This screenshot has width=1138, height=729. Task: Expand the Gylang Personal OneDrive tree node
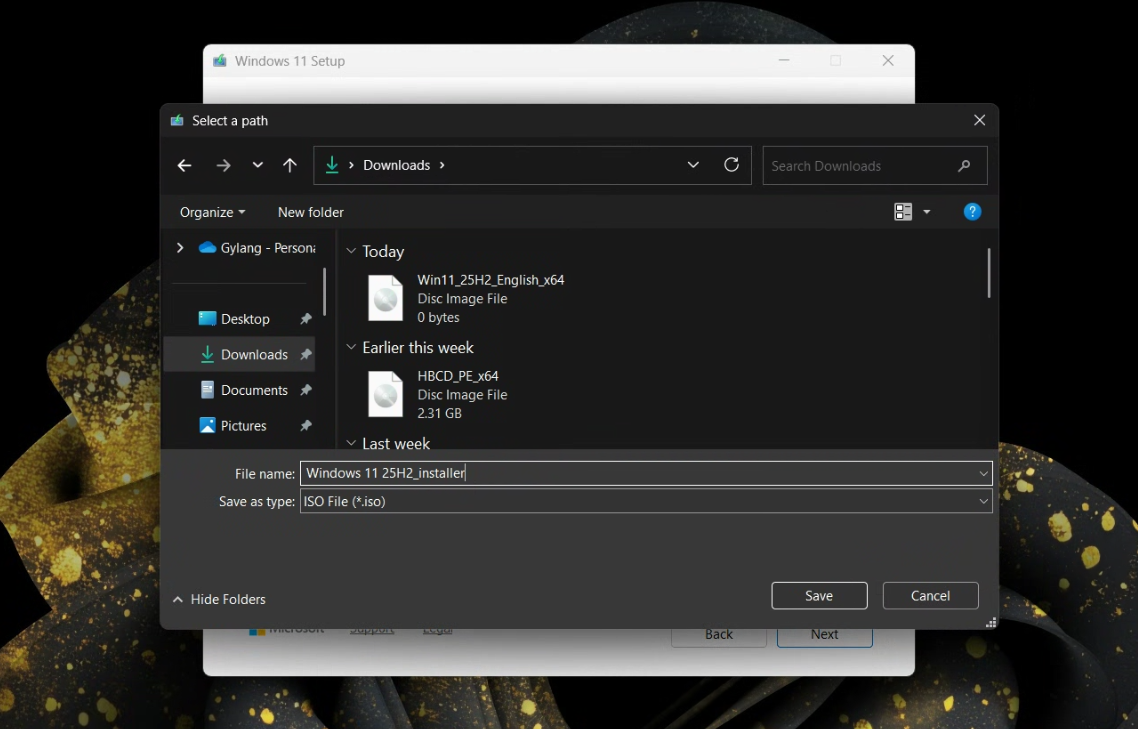[180, 248]
